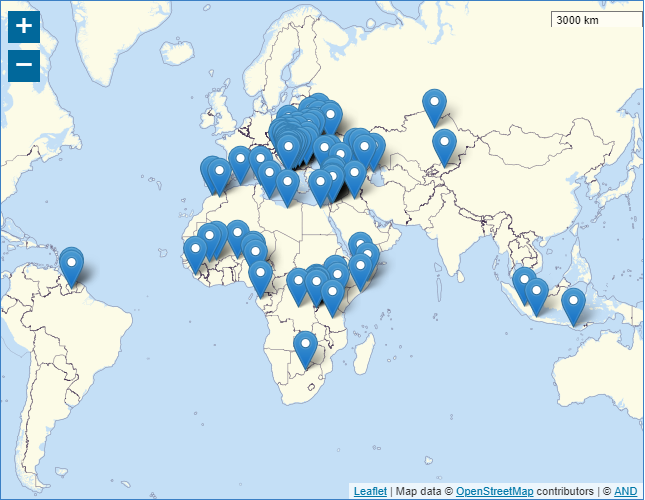The height and width of the screenshot is (500, 645).
Task: Zoom out with the minus button
Action: (x=24, y=66)
